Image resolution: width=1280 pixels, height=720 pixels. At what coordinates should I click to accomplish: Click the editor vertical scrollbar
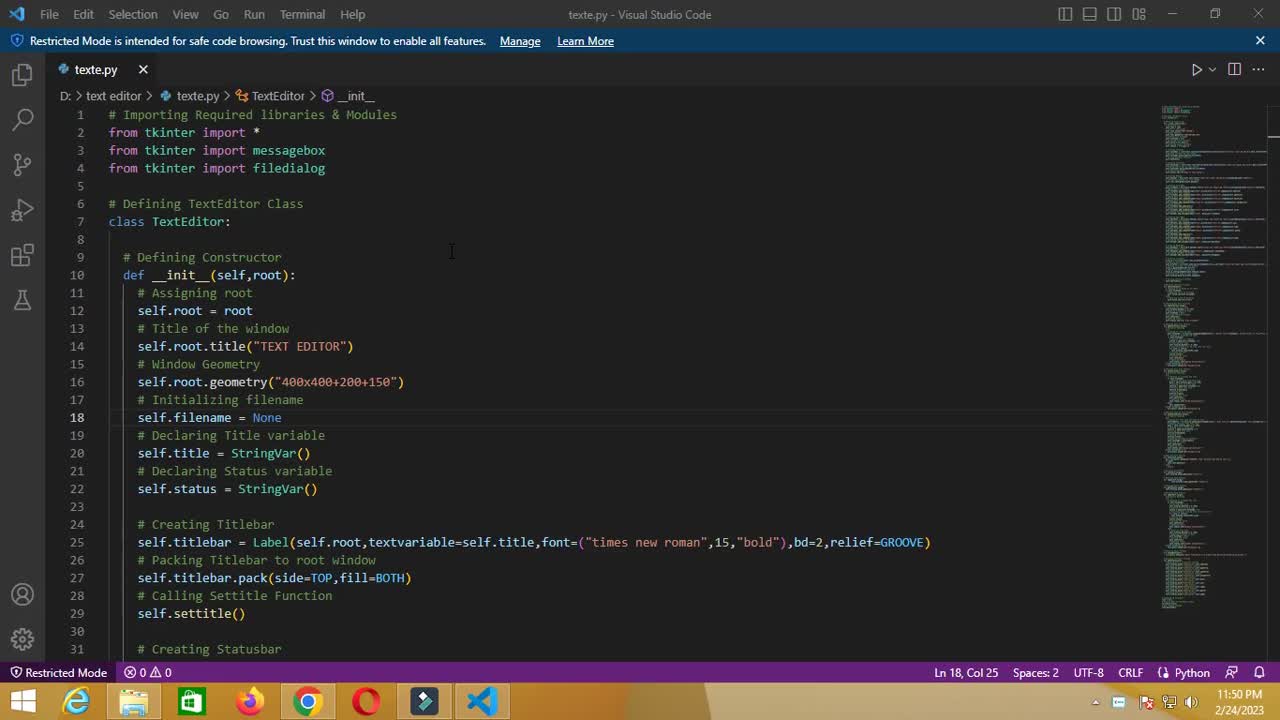pyautogui.click(x=1273, y=383)
